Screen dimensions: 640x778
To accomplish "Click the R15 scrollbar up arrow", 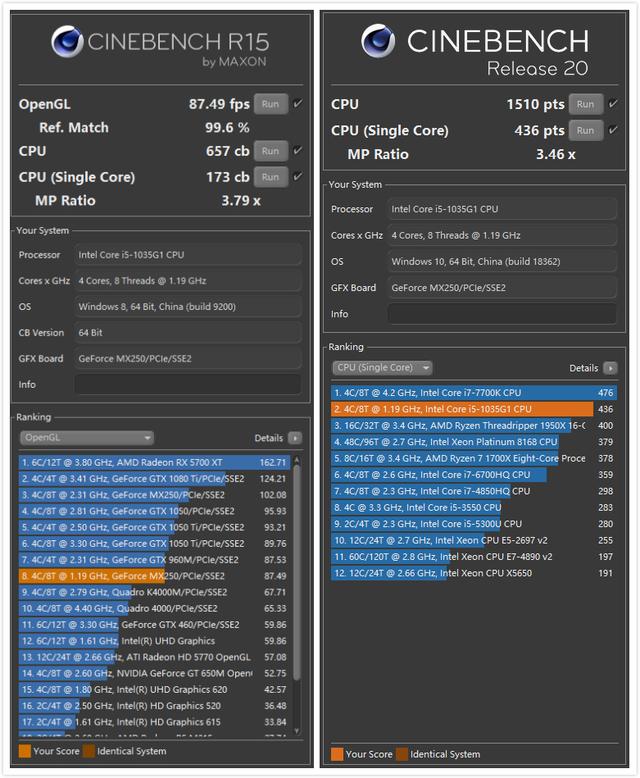I will [297, 460].
